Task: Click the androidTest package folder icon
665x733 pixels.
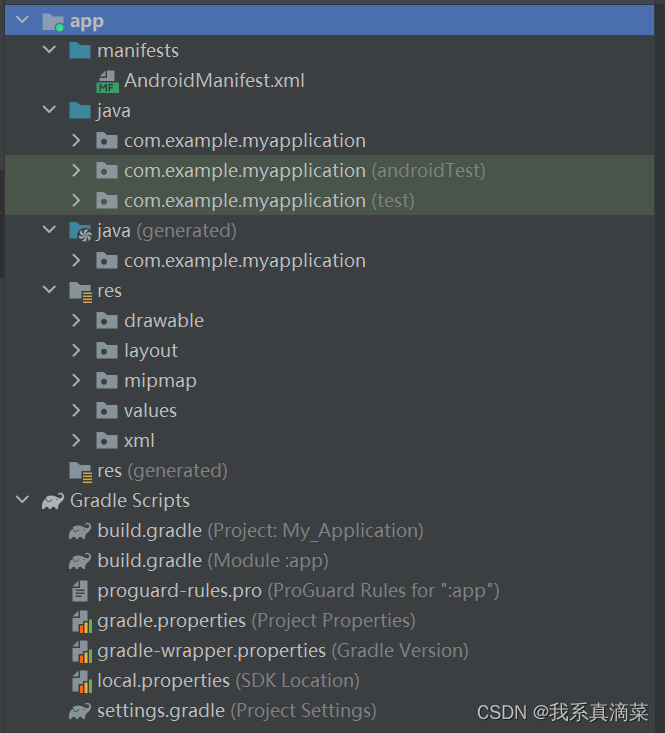Action: [107, 171]
